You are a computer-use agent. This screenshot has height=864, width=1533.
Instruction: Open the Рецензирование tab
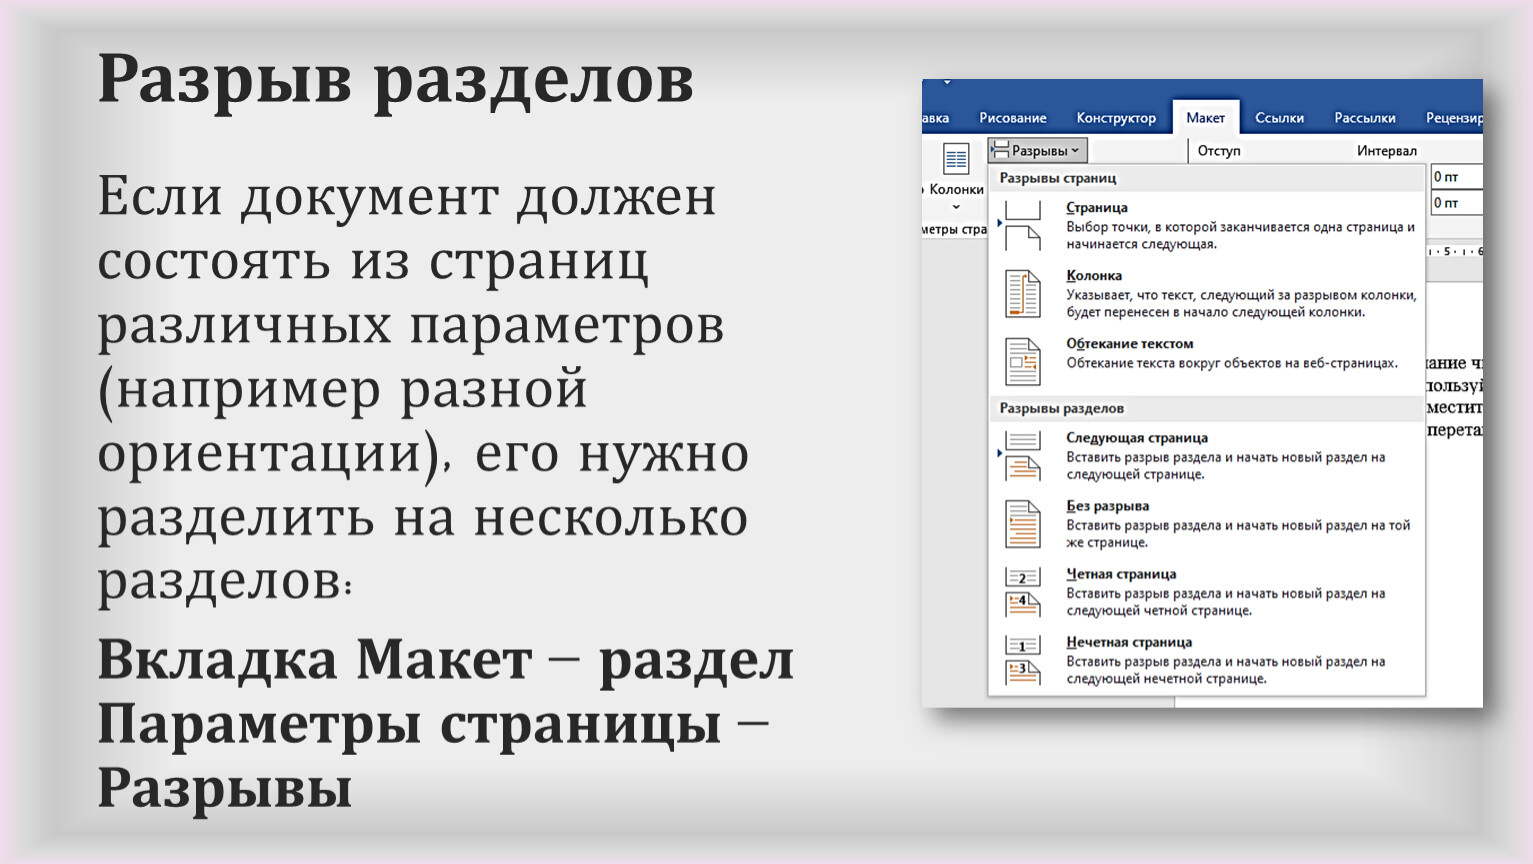(x=1453, y=118)
